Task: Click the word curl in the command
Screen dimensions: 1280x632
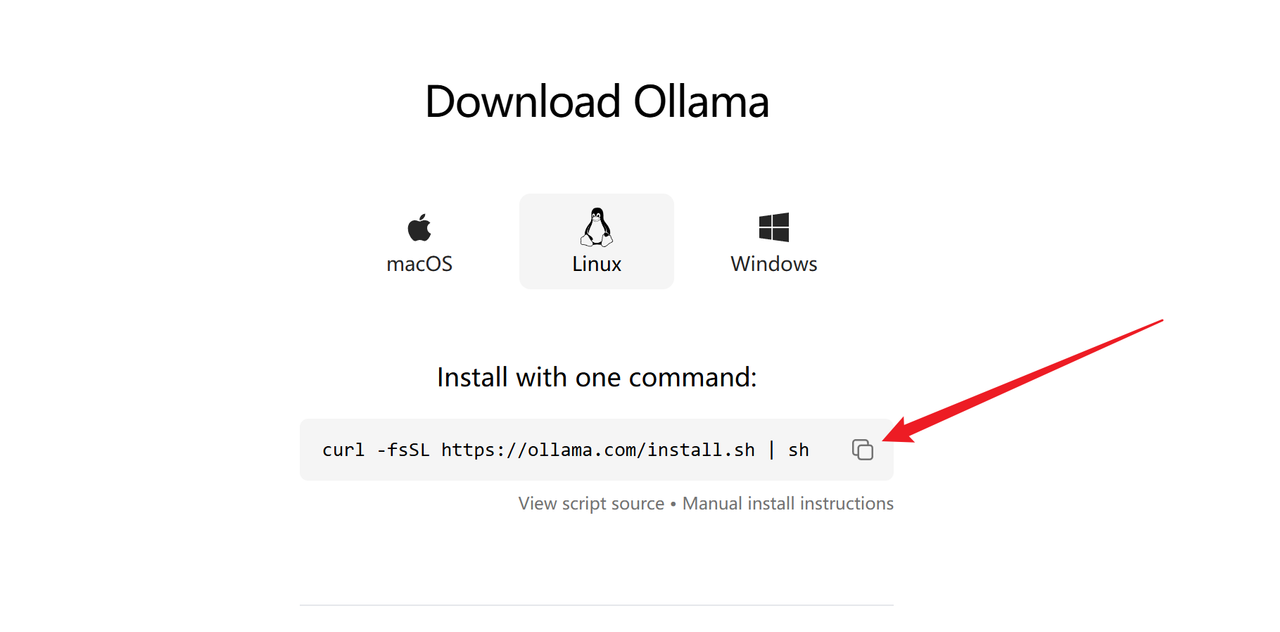Action: (x=344, y=450)
